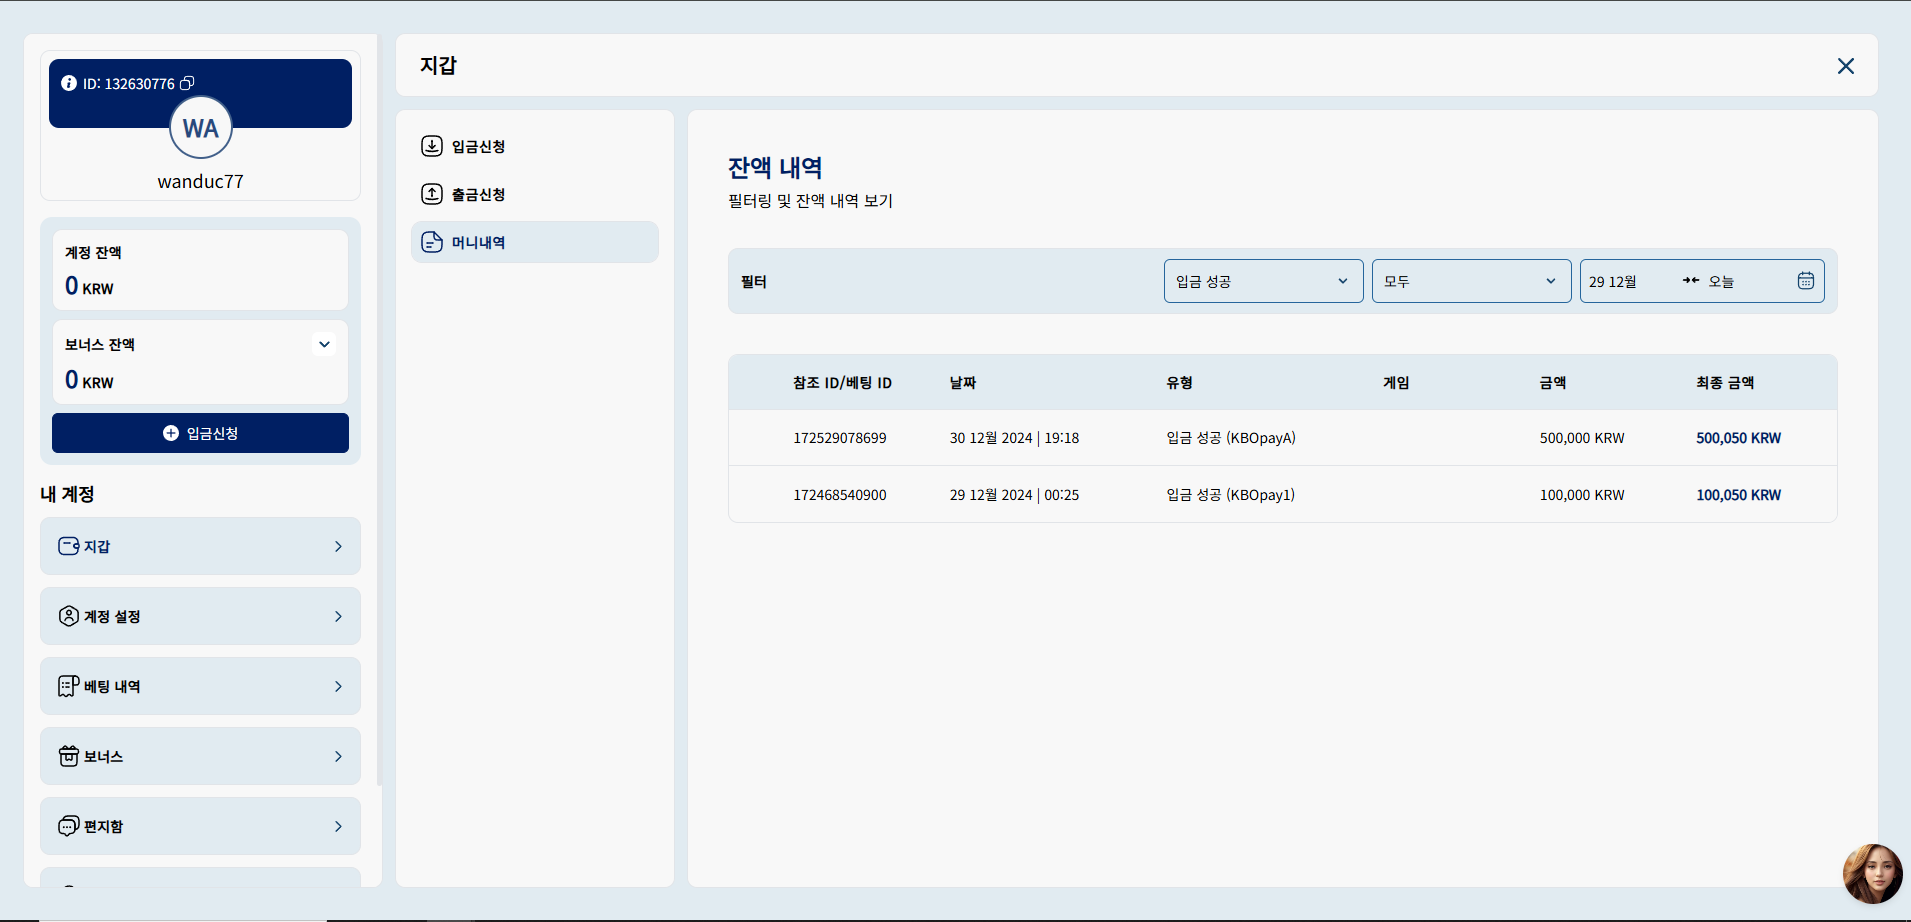Expand the 보너스 잔액 dropdown chevron
The image size is (1911, 922).
324,345
